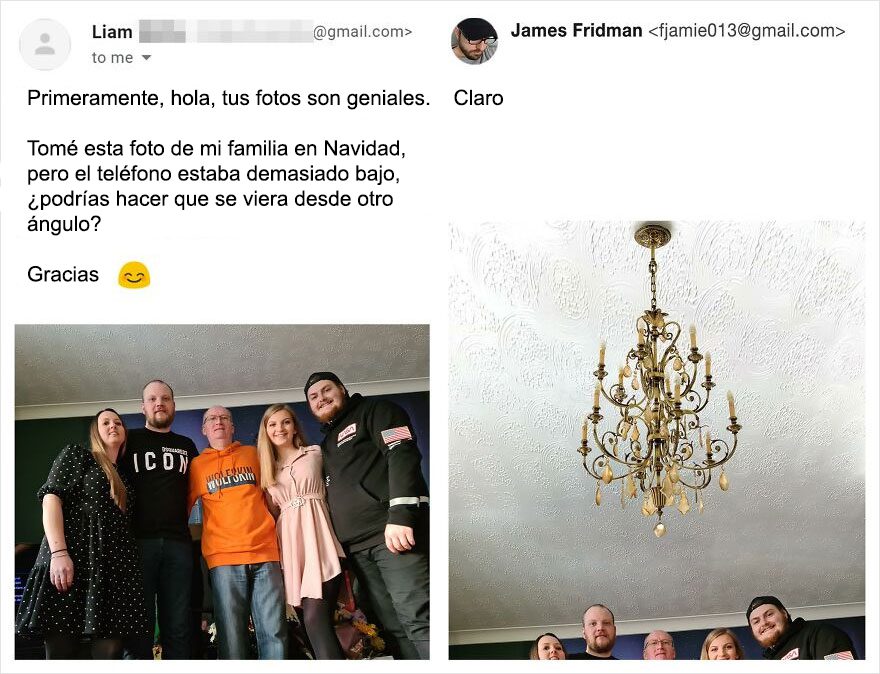Click the word "Gracias" in the email

[x=63, y=274]
